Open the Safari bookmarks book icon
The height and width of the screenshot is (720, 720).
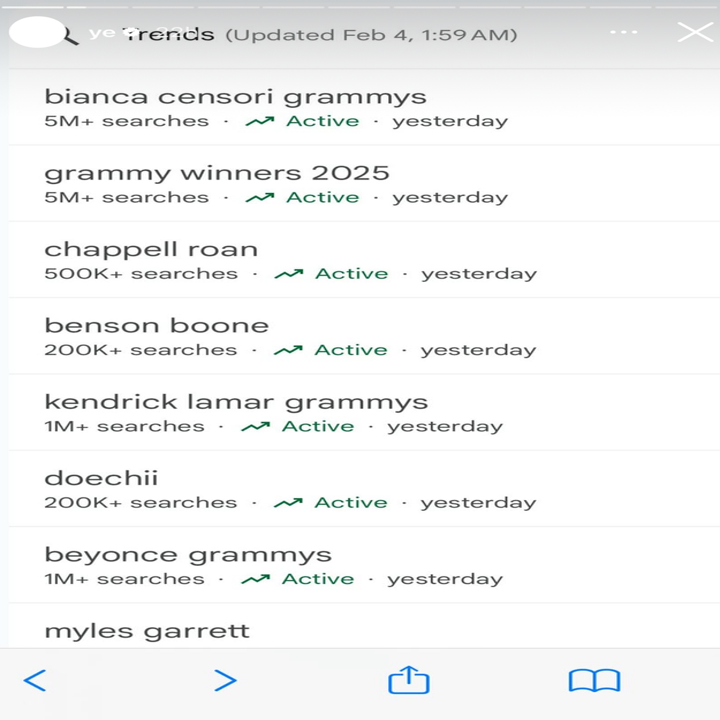594,681
